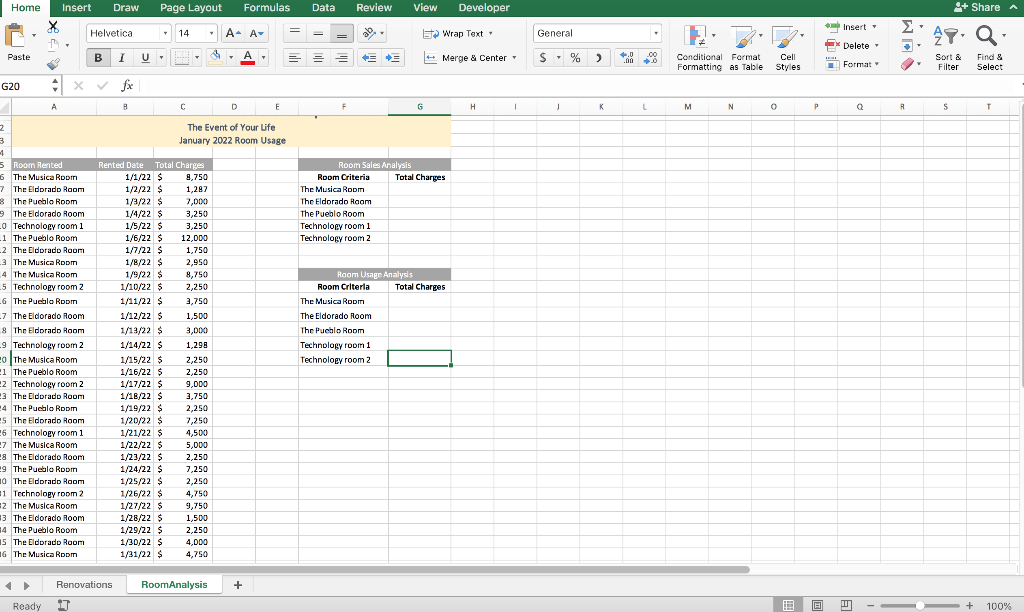Adjust the zoom slider

[x=918, y=605]
